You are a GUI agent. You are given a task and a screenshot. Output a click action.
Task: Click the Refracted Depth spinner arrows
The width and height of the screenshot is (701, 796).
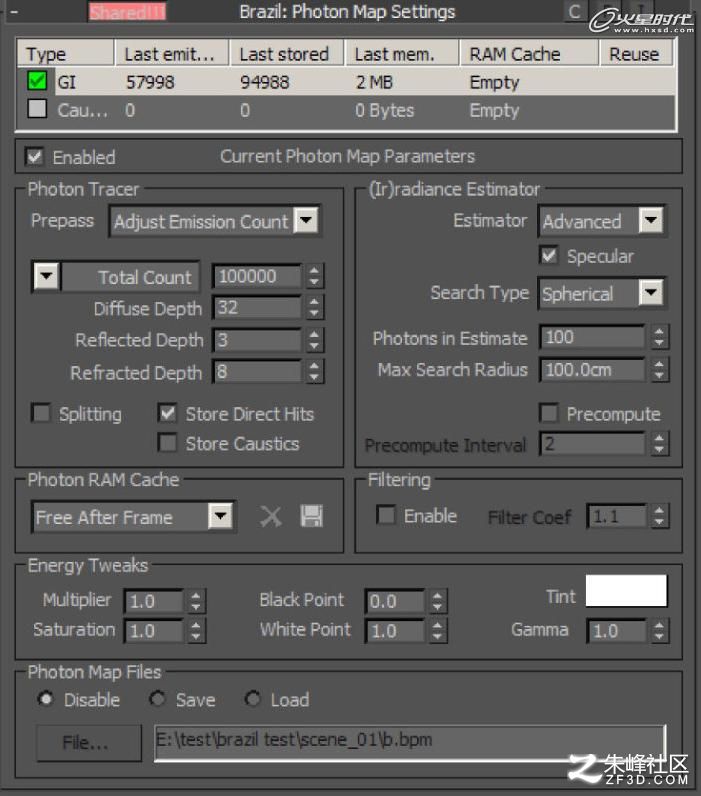[x=314, y=372]
